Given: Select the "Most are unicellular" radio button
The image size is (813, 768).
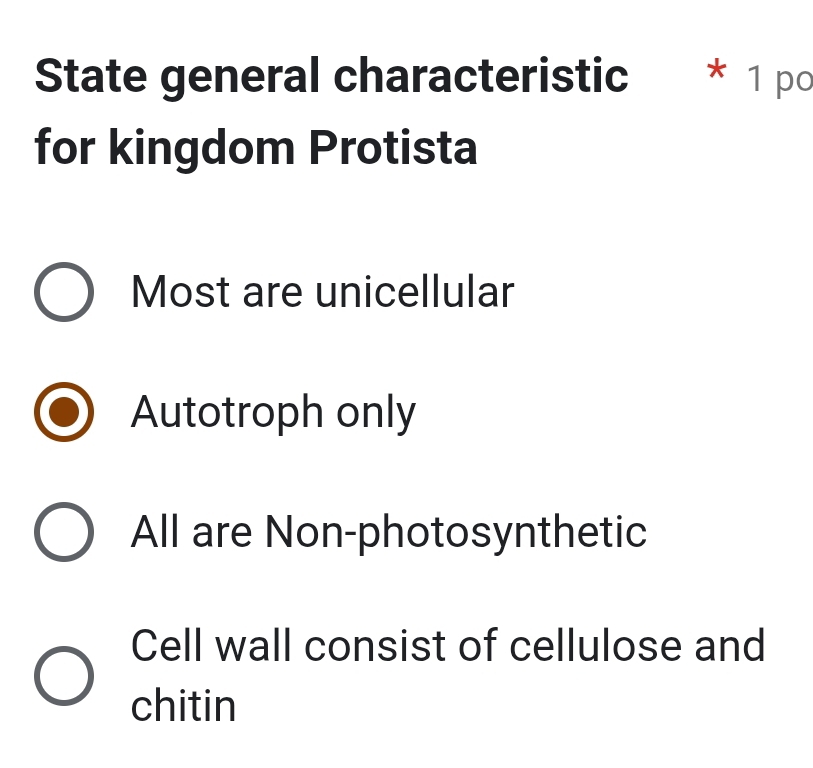Looking at the screenshot, I should 65,293.
